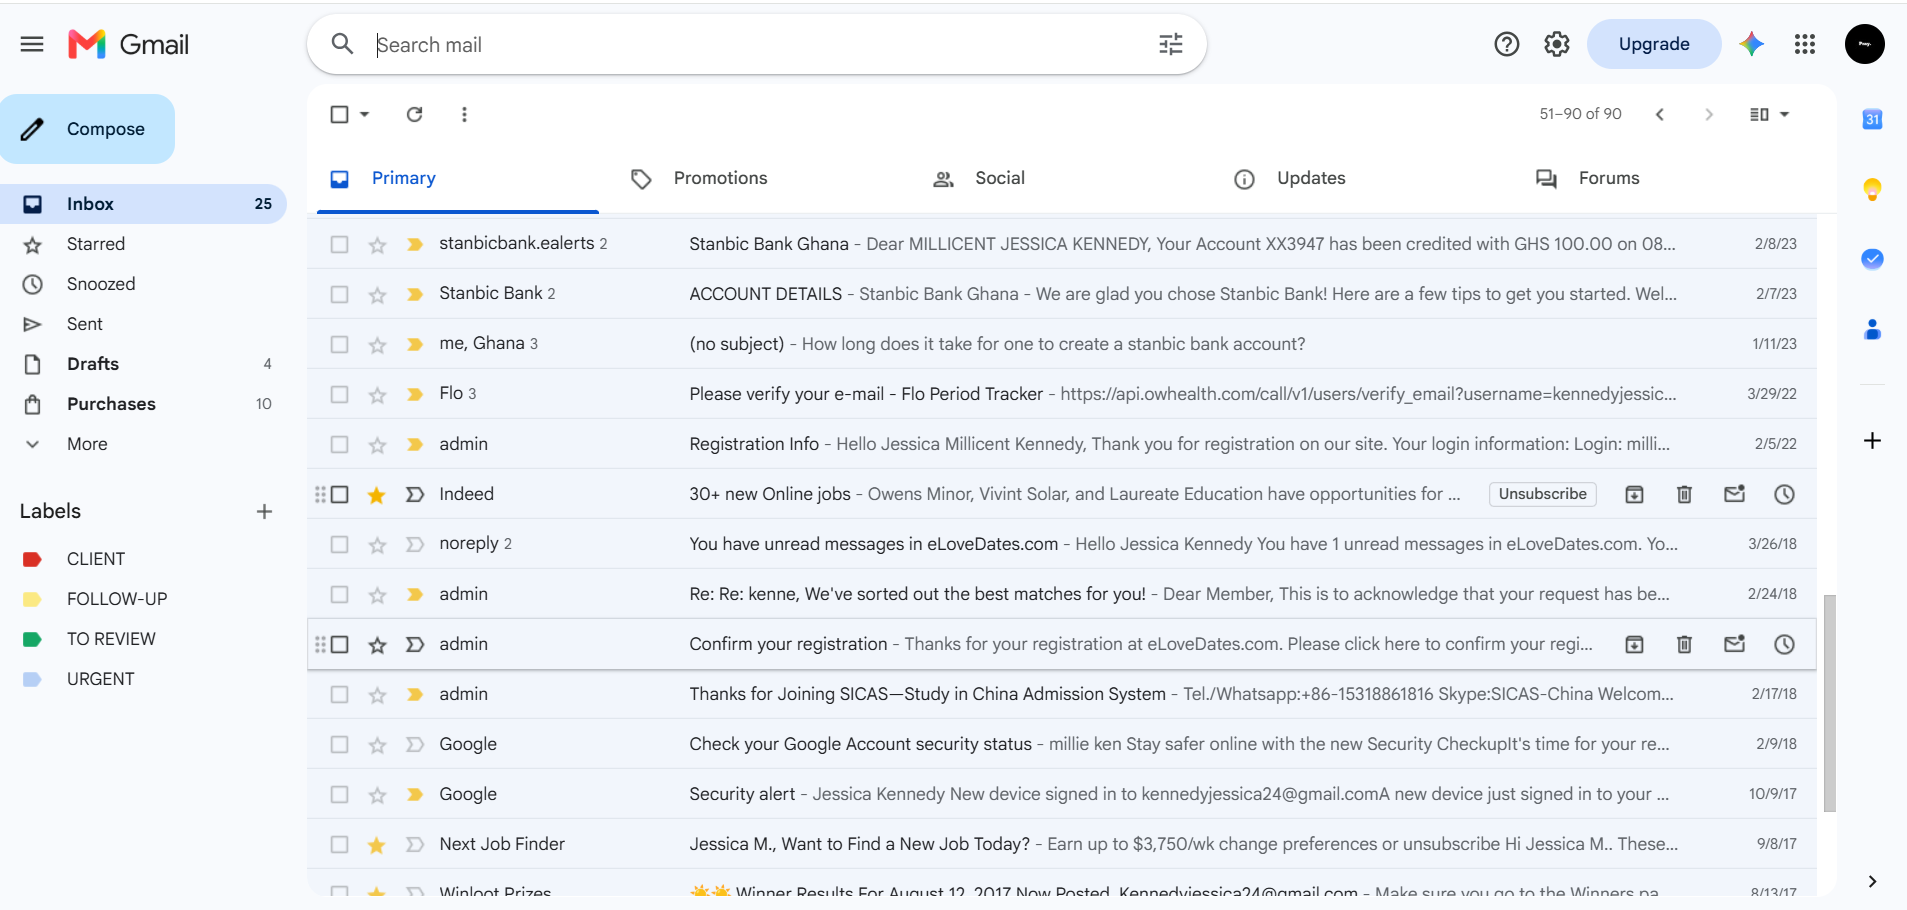Image resolution: width=1907 pixels, height=910 pixels.
Task: Click the message list vertical scrollbar
Action: pyautogui.click(x=1829, y=702)
